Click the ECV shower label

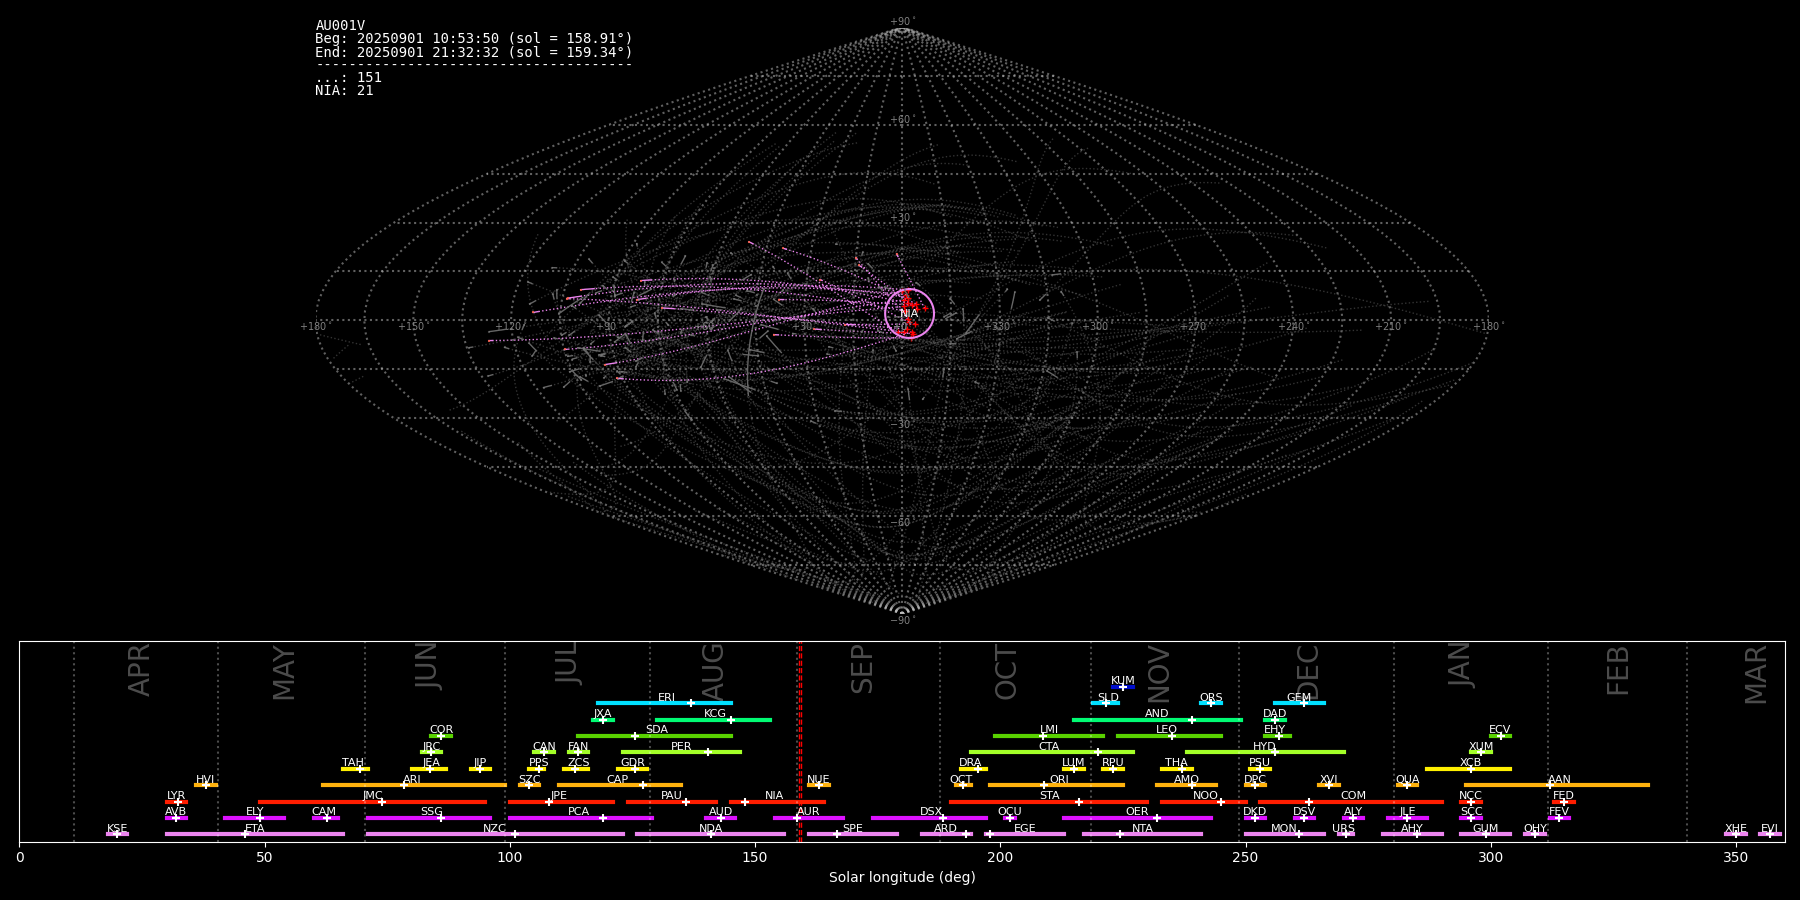pyautogui.click(x=1500, y=729)
